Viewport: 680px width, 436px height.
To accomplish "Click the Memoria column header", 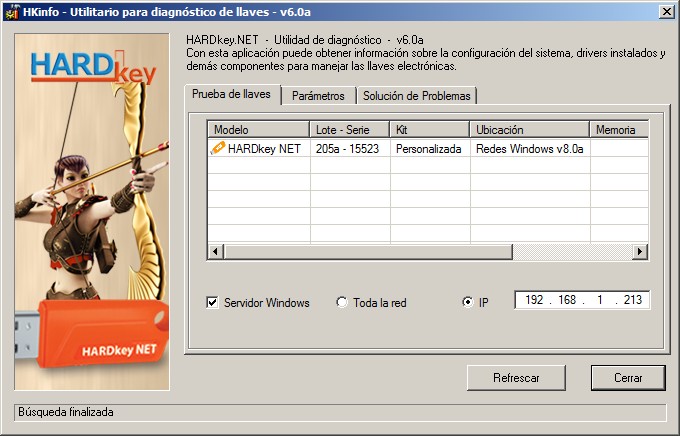I will coord(619,130).
